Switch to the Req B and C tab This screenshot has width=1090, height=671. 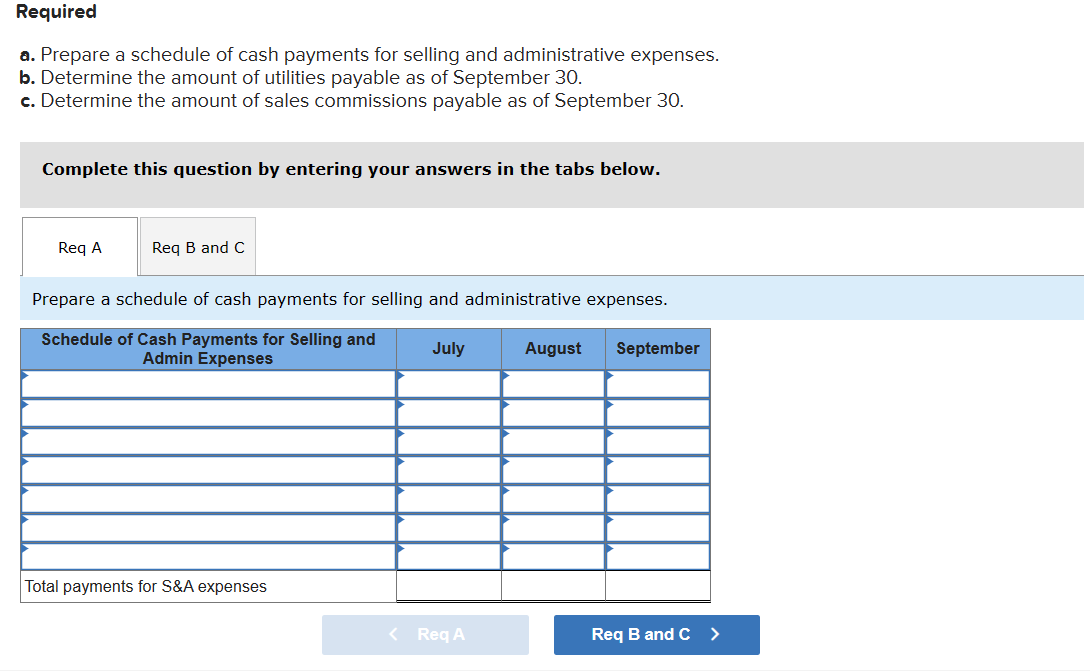197,246
